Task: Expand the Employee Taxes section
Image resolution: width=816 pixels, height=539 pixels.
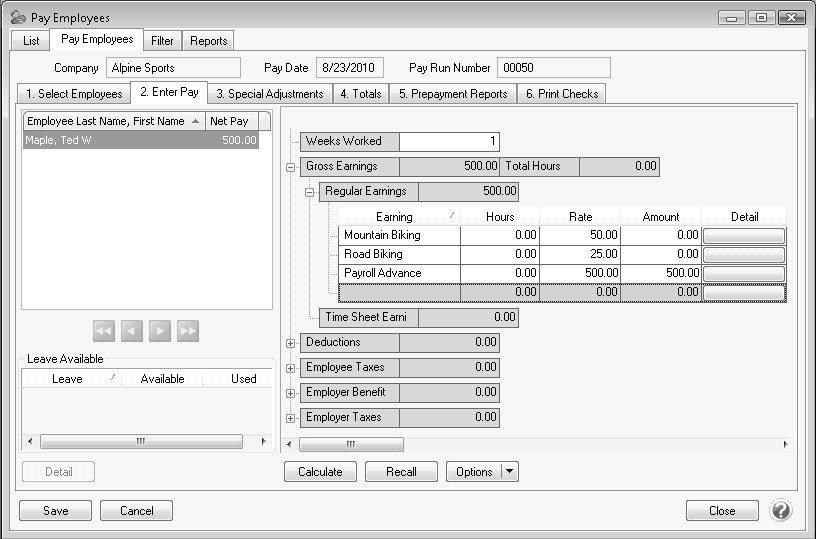Action: coord(291,368)
